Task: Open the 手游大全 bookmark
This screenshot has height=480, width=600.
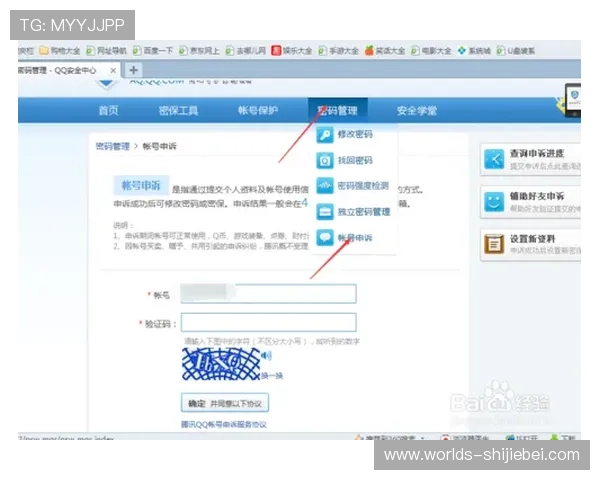Action: (x=338, y=51)
